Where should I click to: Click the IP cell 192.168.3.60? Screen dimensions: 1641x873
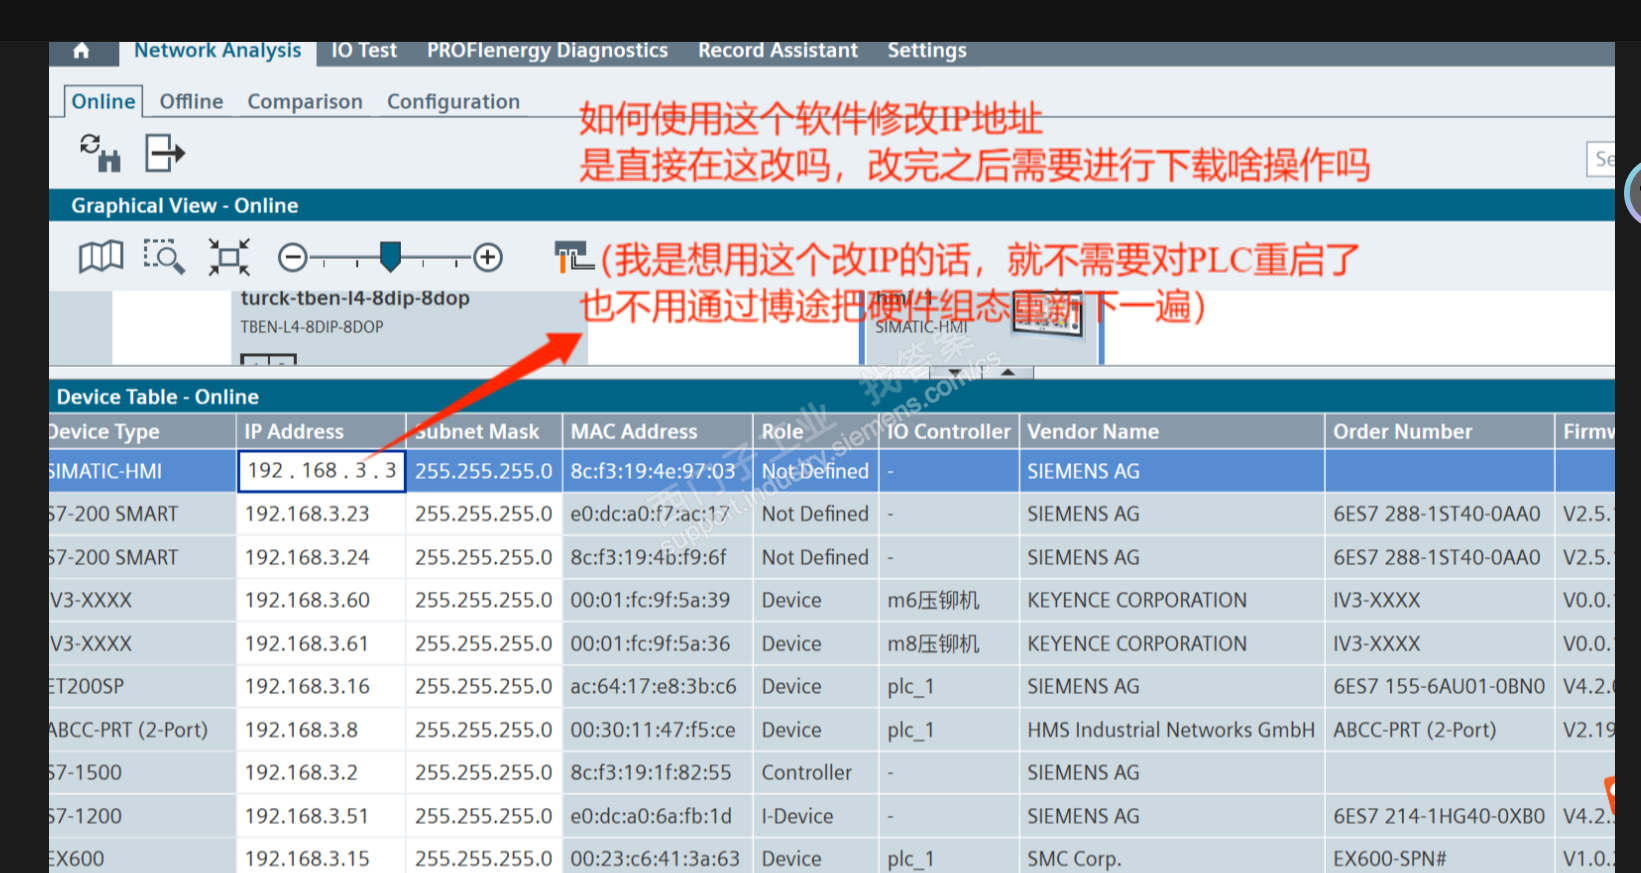321,600
